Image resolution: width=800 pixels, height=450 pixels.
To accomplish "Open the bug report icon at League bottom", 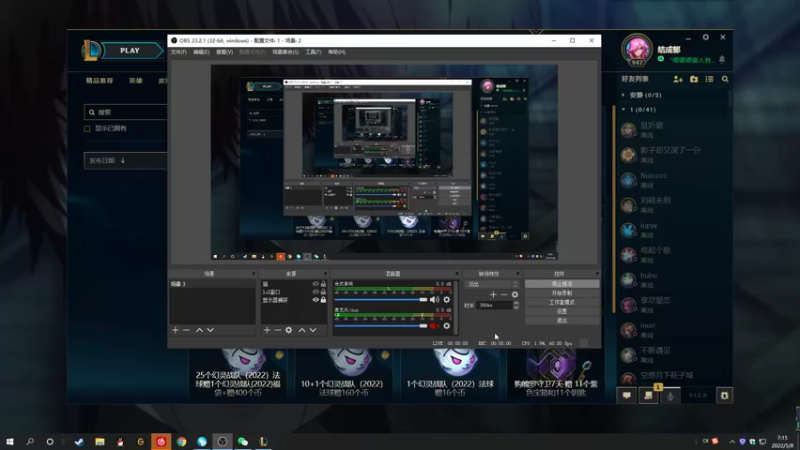I will click(x=724, y=395).
